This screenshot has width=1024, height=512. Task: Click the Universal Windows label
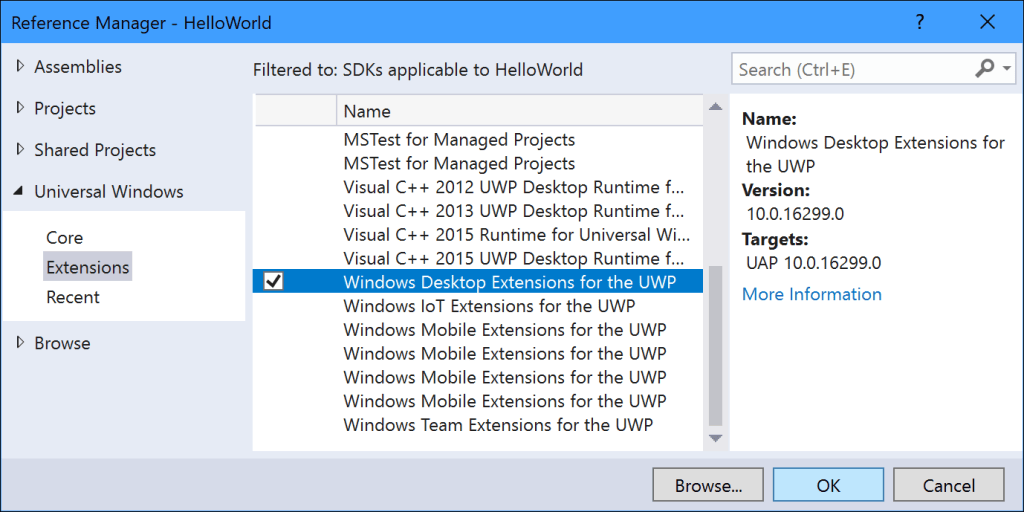point(108,192)
